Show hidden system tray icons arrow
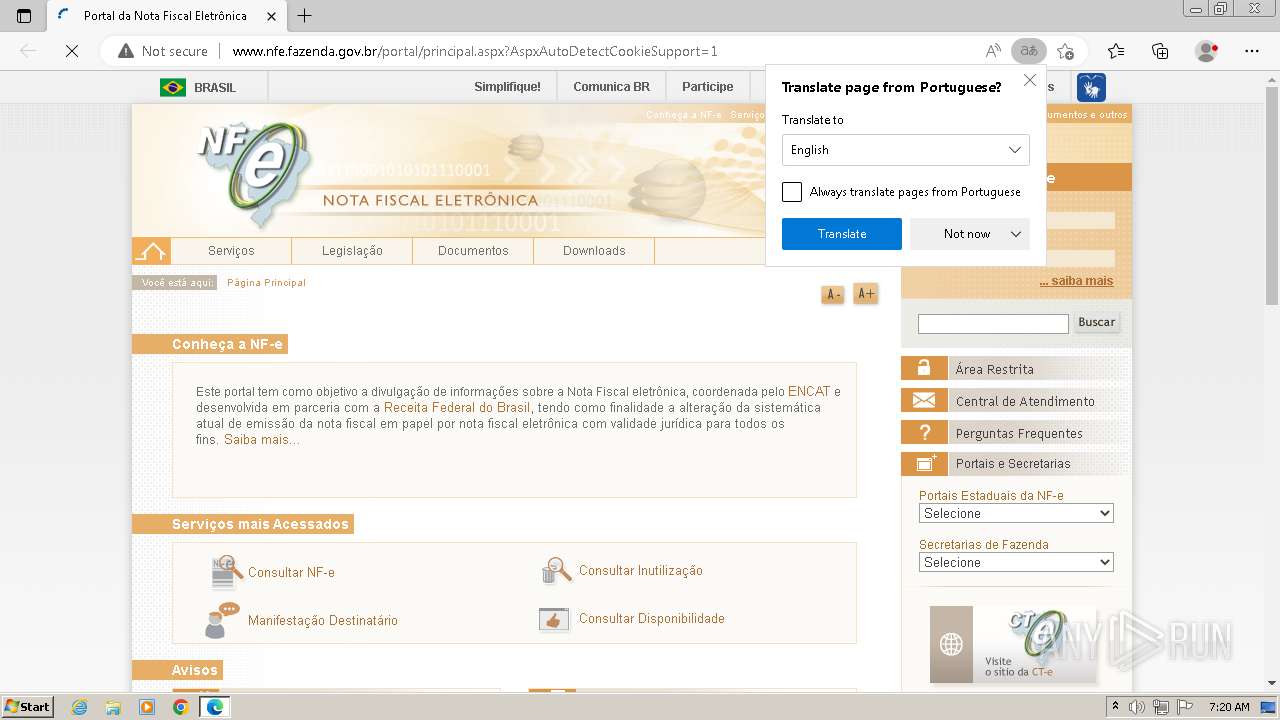 [x=1115, y=707]
